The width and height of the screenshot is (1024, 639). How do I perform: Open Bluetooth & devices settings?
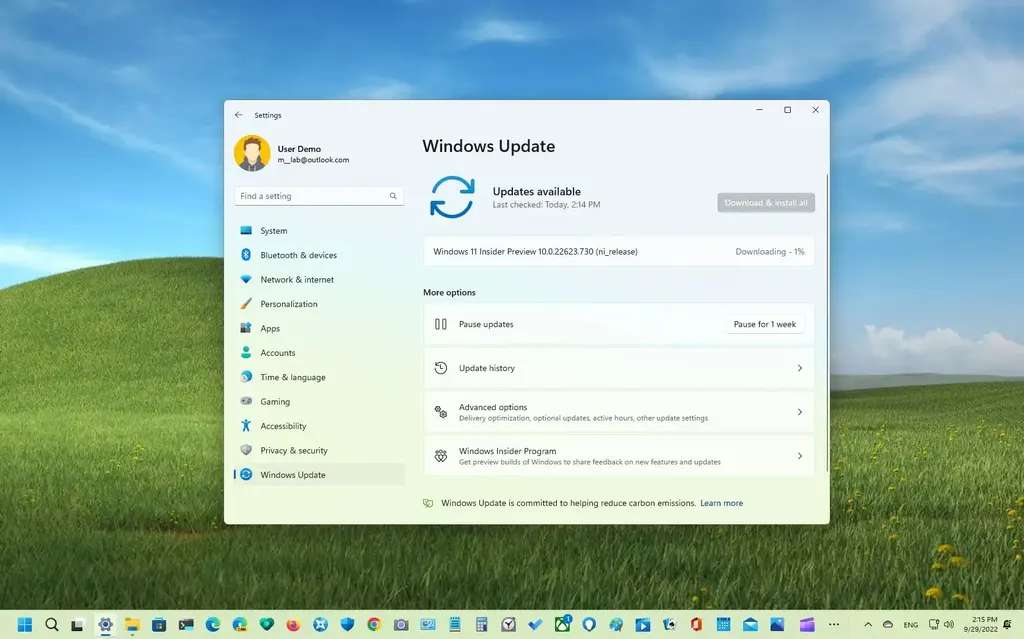pyautogui.click(x=298, y=255)
